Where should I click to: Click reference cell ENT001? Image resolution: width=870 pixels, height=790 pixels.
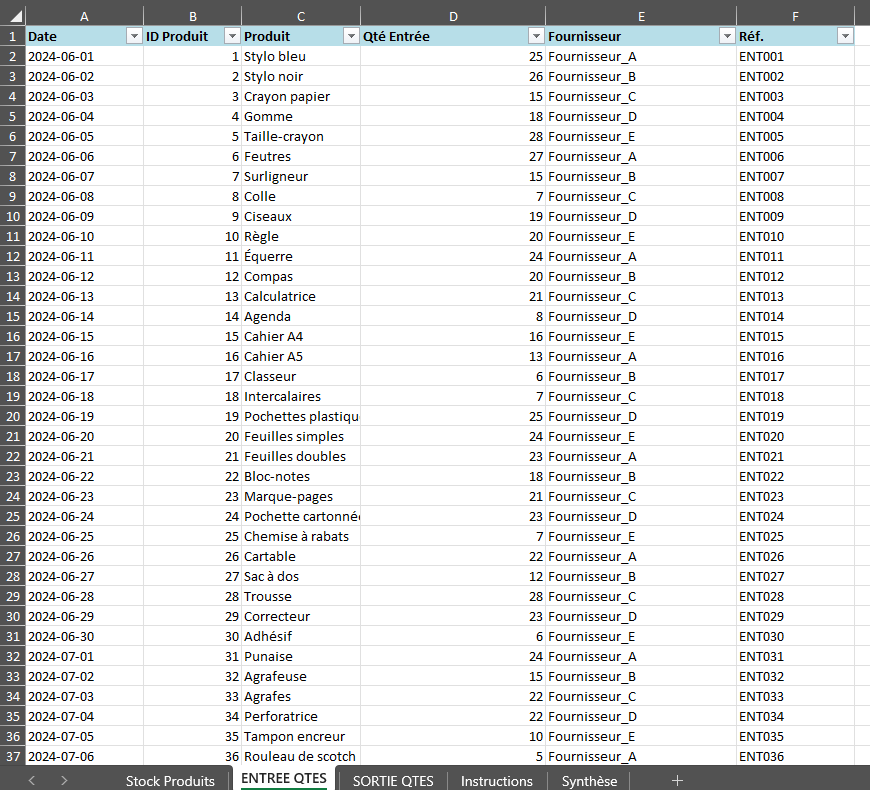pyautogui.click(x=795, y=57)
